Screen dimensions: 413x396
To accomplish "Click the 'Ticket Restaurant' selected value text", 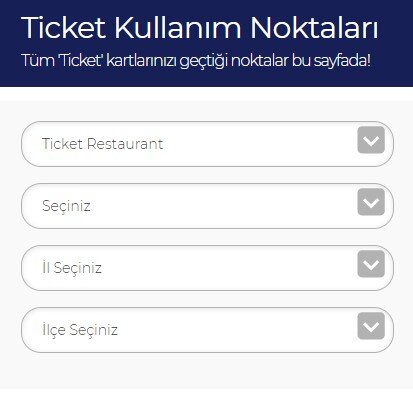I will coord(102,144).
